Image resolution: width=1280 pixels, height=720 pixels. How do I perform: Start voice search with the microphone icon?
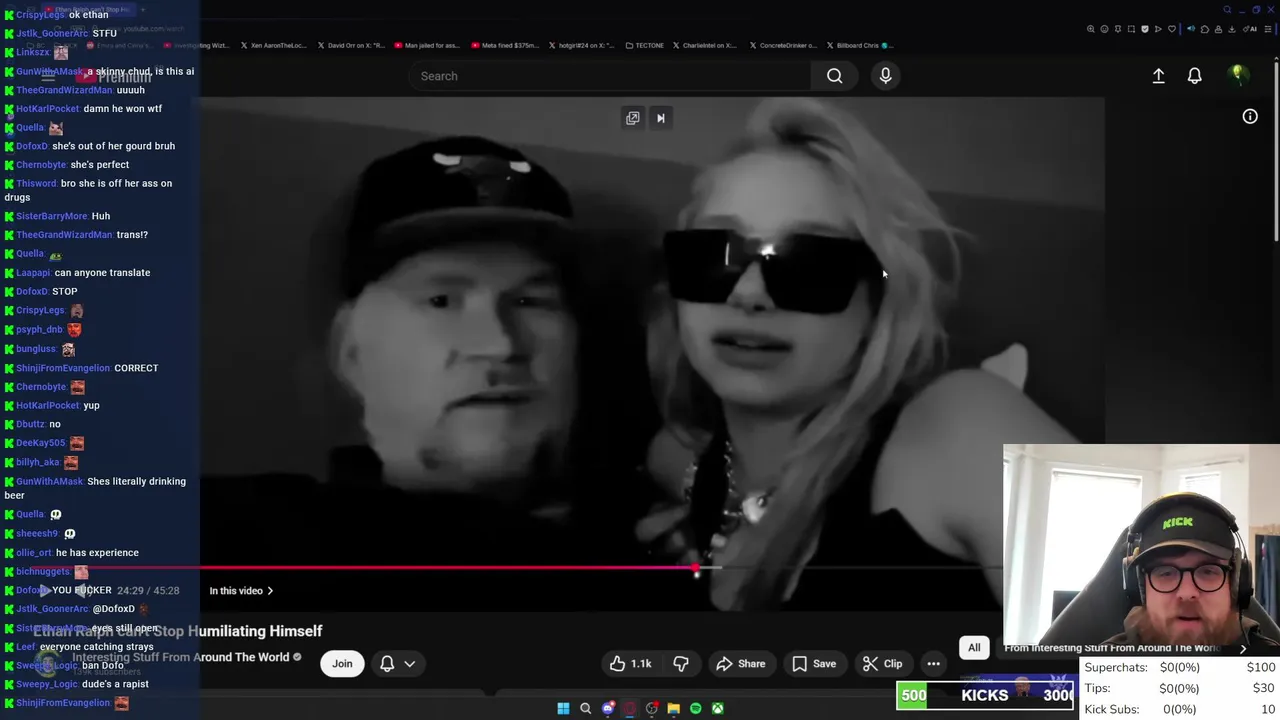tap(885, 76)
